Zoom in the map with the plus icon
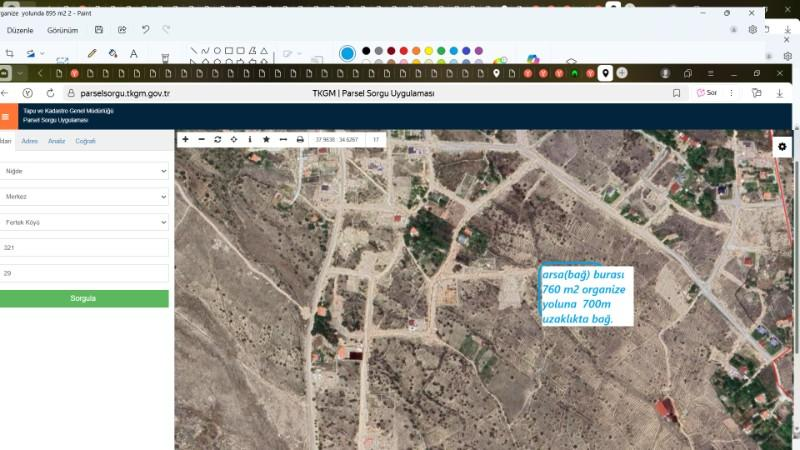 pyautogui.click(x=185, y=139)
